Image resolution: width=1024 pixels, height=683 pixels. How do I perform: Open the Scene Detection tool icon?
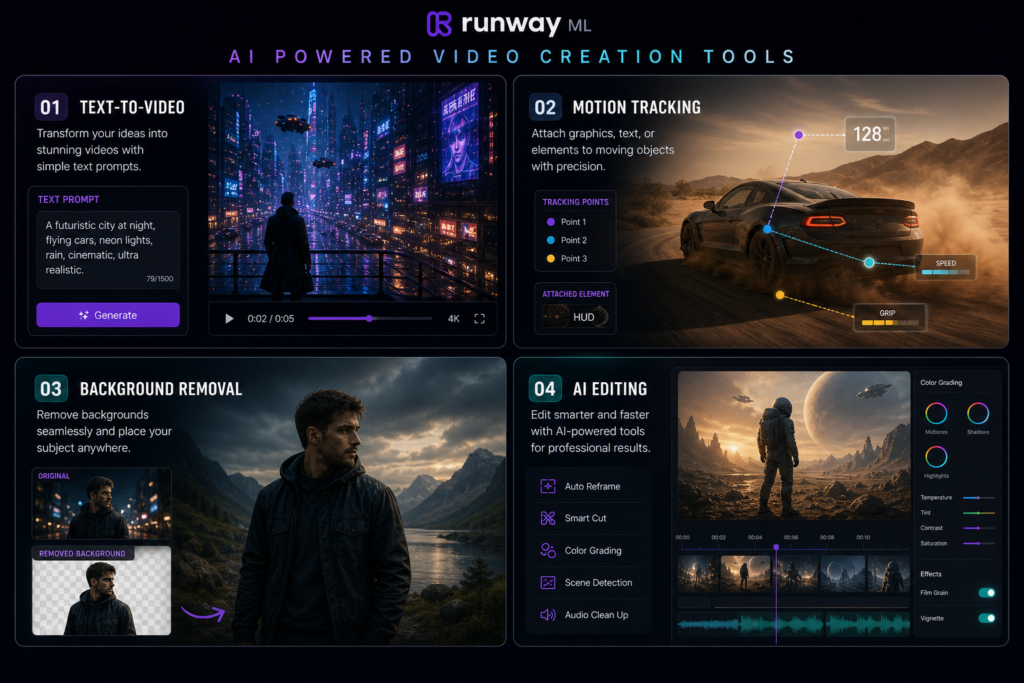(x=548, y=582)
